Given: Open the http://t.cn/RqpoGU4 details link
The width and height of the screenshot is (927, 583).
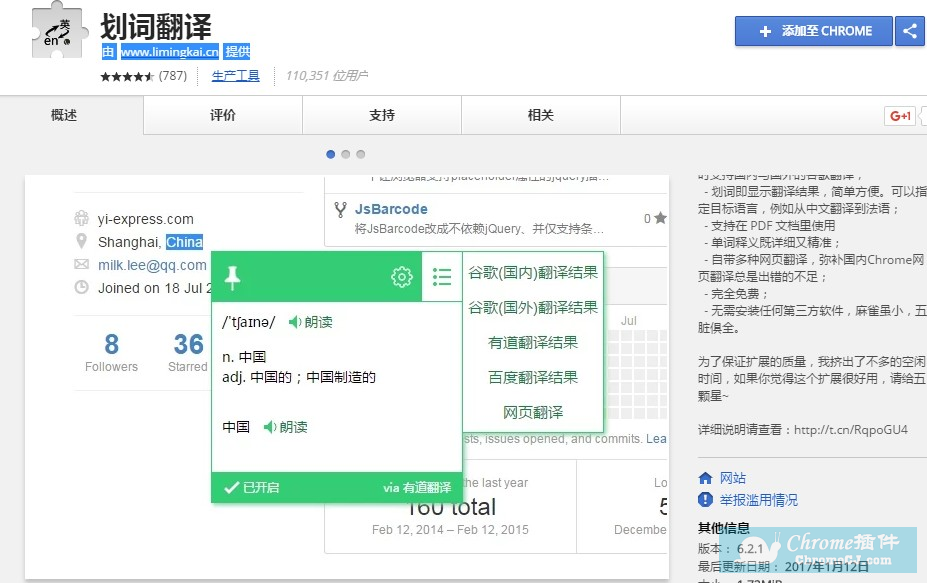Looking at the screenshot, I should click(851, 430).
